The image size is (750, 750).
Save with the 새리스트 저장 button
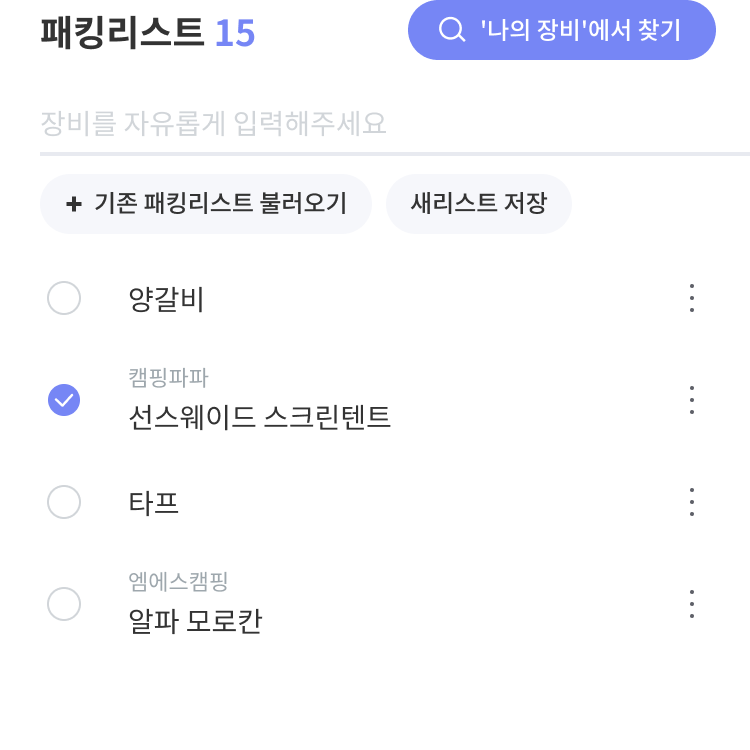[479, 204]
